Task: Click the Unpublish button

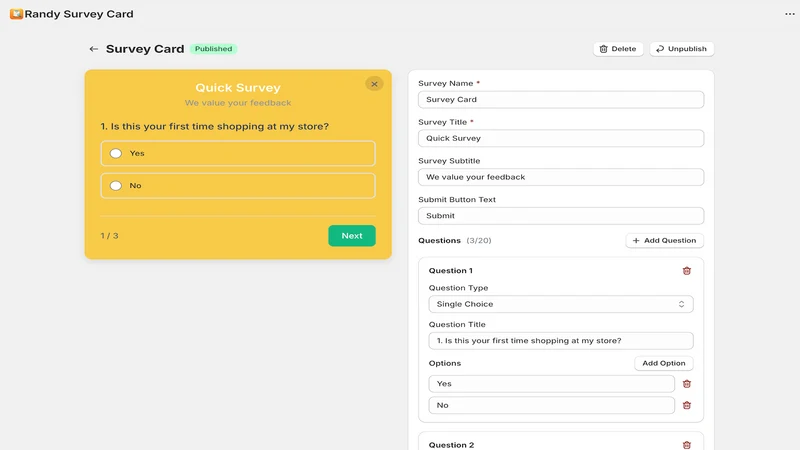Action: click(x=682, y=49)
